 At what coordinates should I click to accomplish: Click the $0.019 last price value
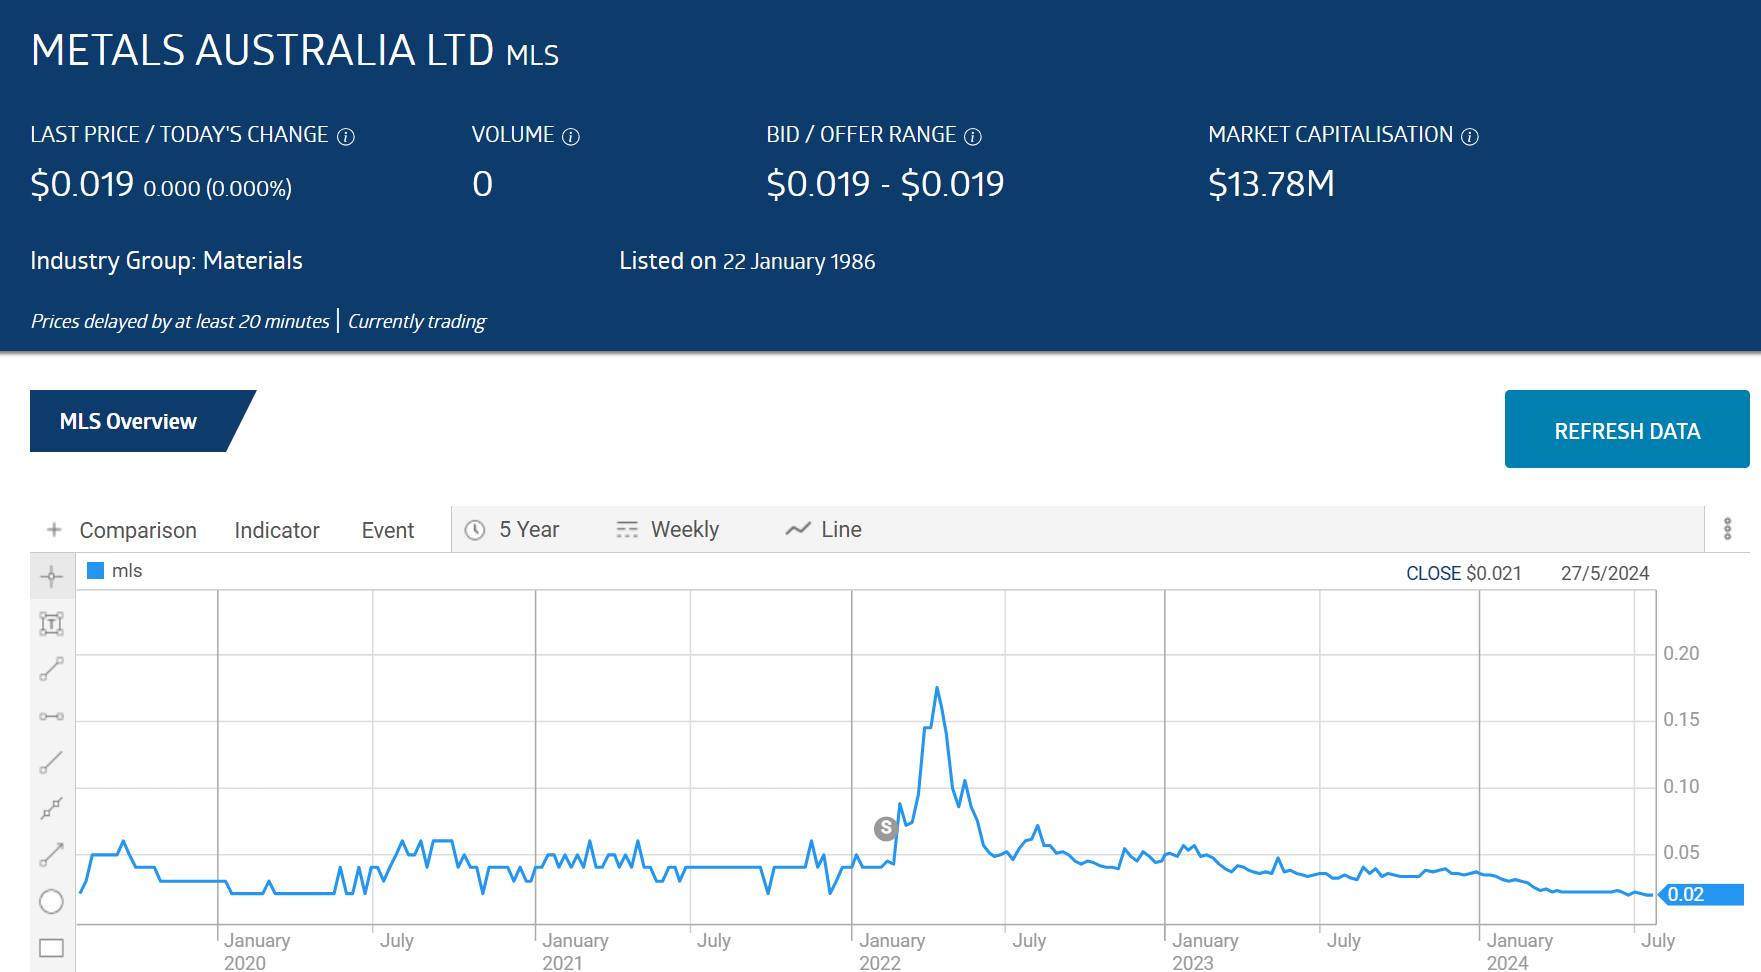coord(82,184)
